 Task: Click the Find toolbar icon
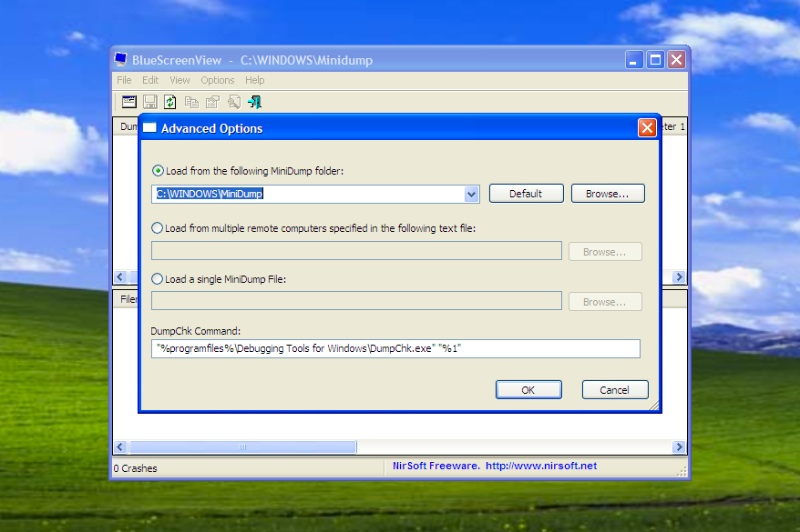234,101
